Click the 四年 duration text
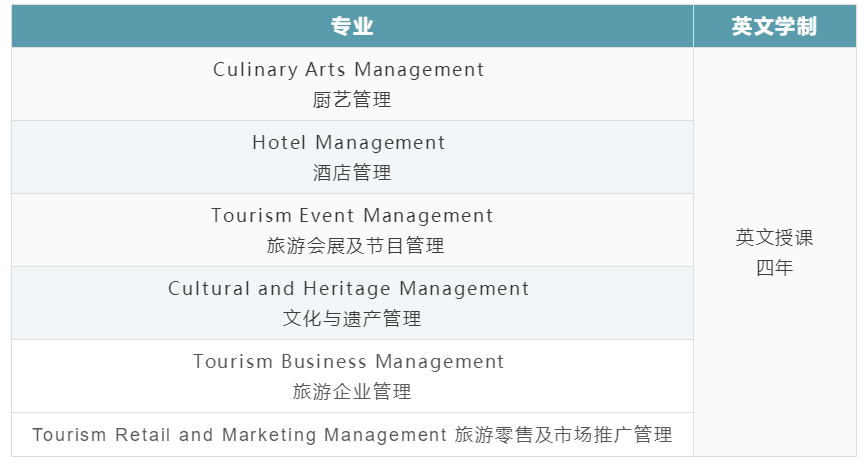This screenshot has height=472, width=865. click(x=774, y=268)
